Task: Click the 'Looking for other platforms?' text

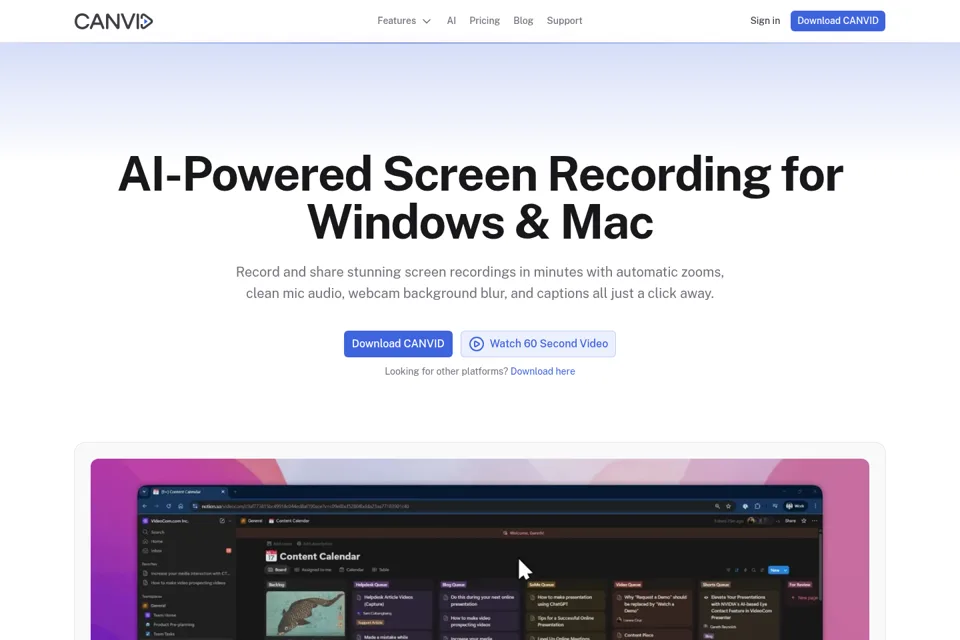Action: (446, 371)
